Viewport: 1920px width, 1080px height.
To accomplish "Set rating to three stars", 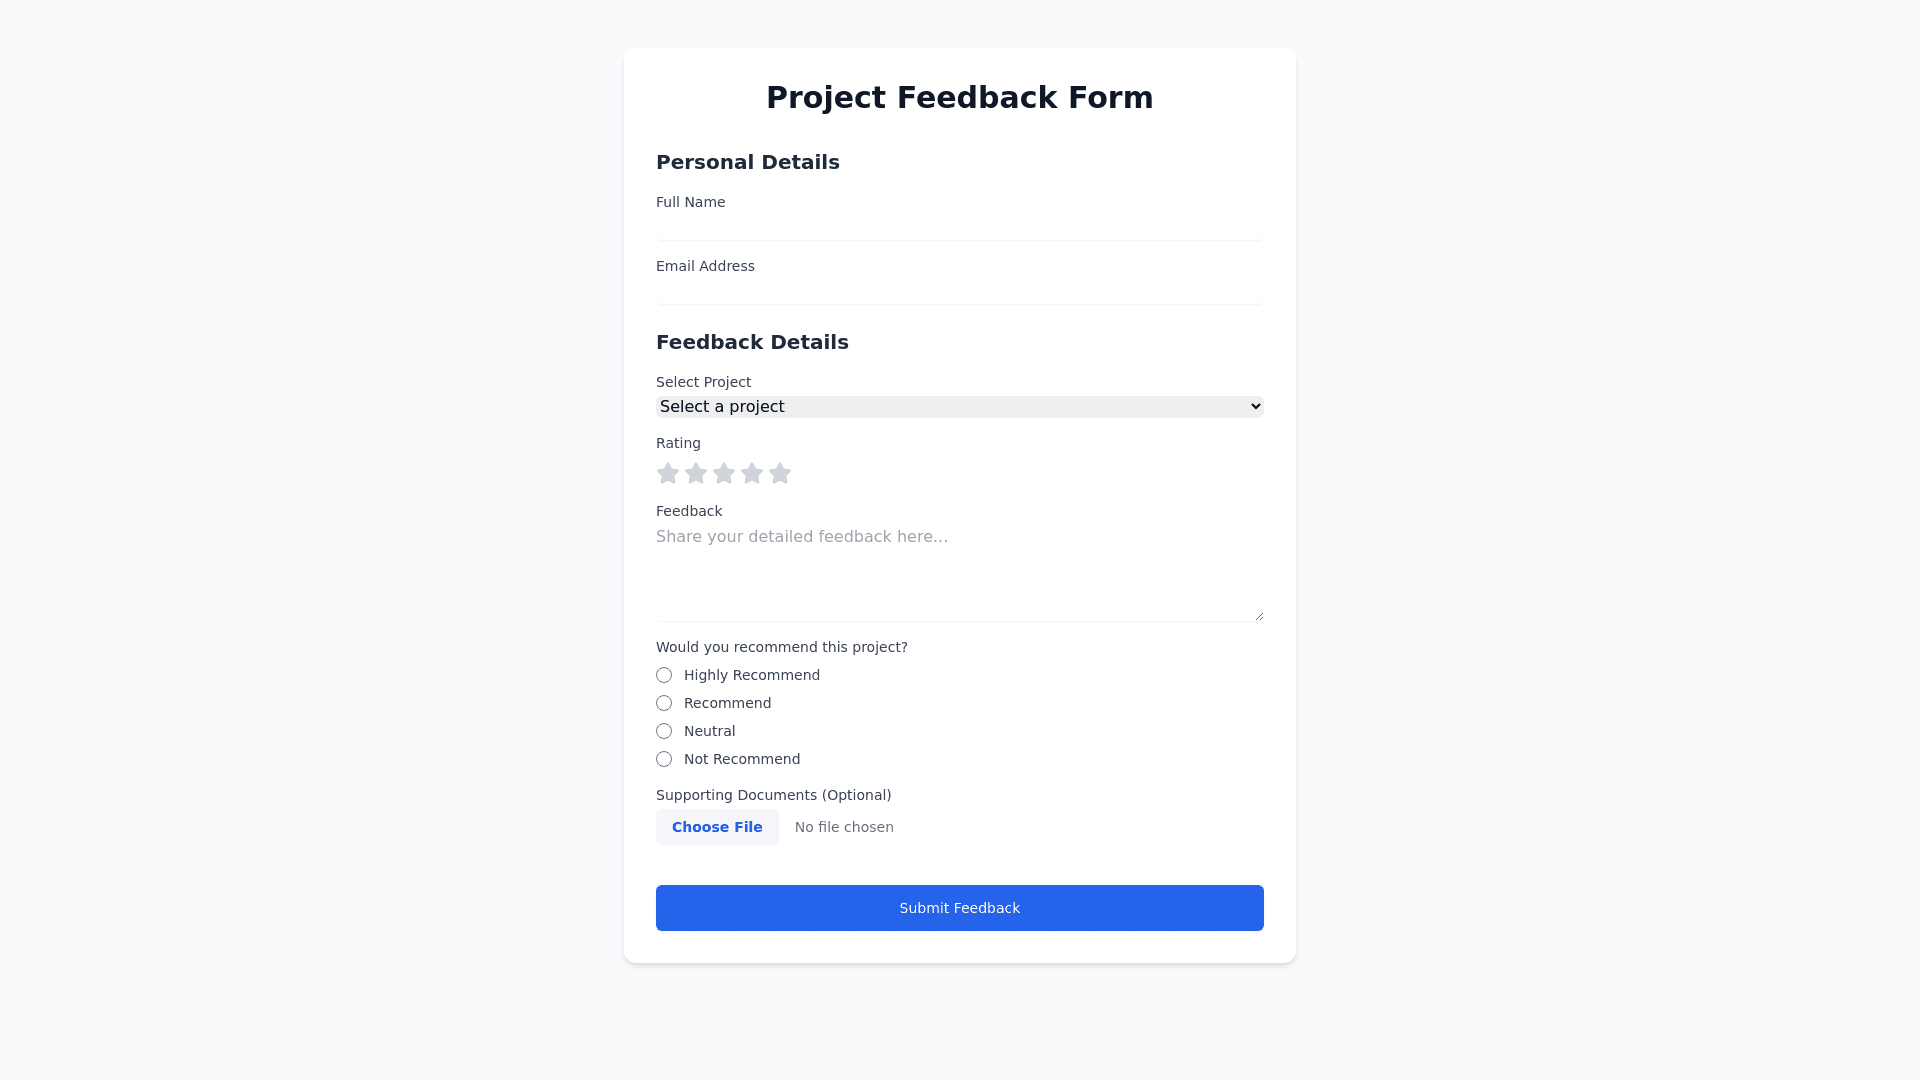I will pyautogui.click(x=724, y=473).
